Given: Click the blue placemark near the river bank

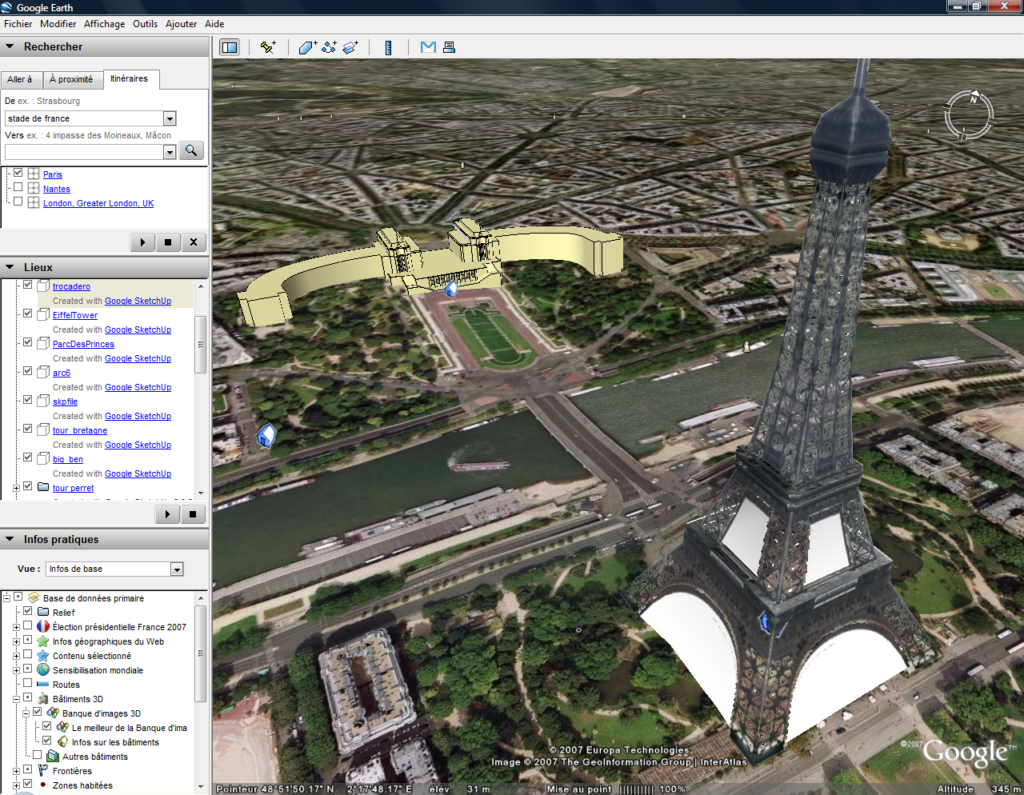Looking at the screenshot, I should tap(266, 435).
